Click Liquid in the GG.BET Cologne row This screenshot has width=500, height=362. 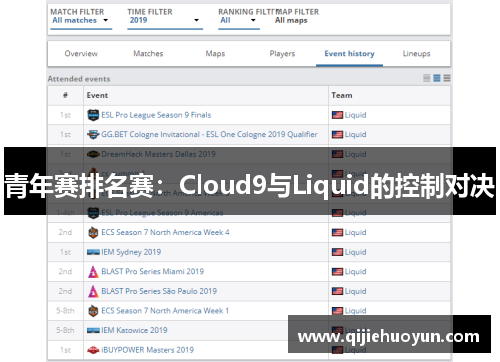pos(356,135)
